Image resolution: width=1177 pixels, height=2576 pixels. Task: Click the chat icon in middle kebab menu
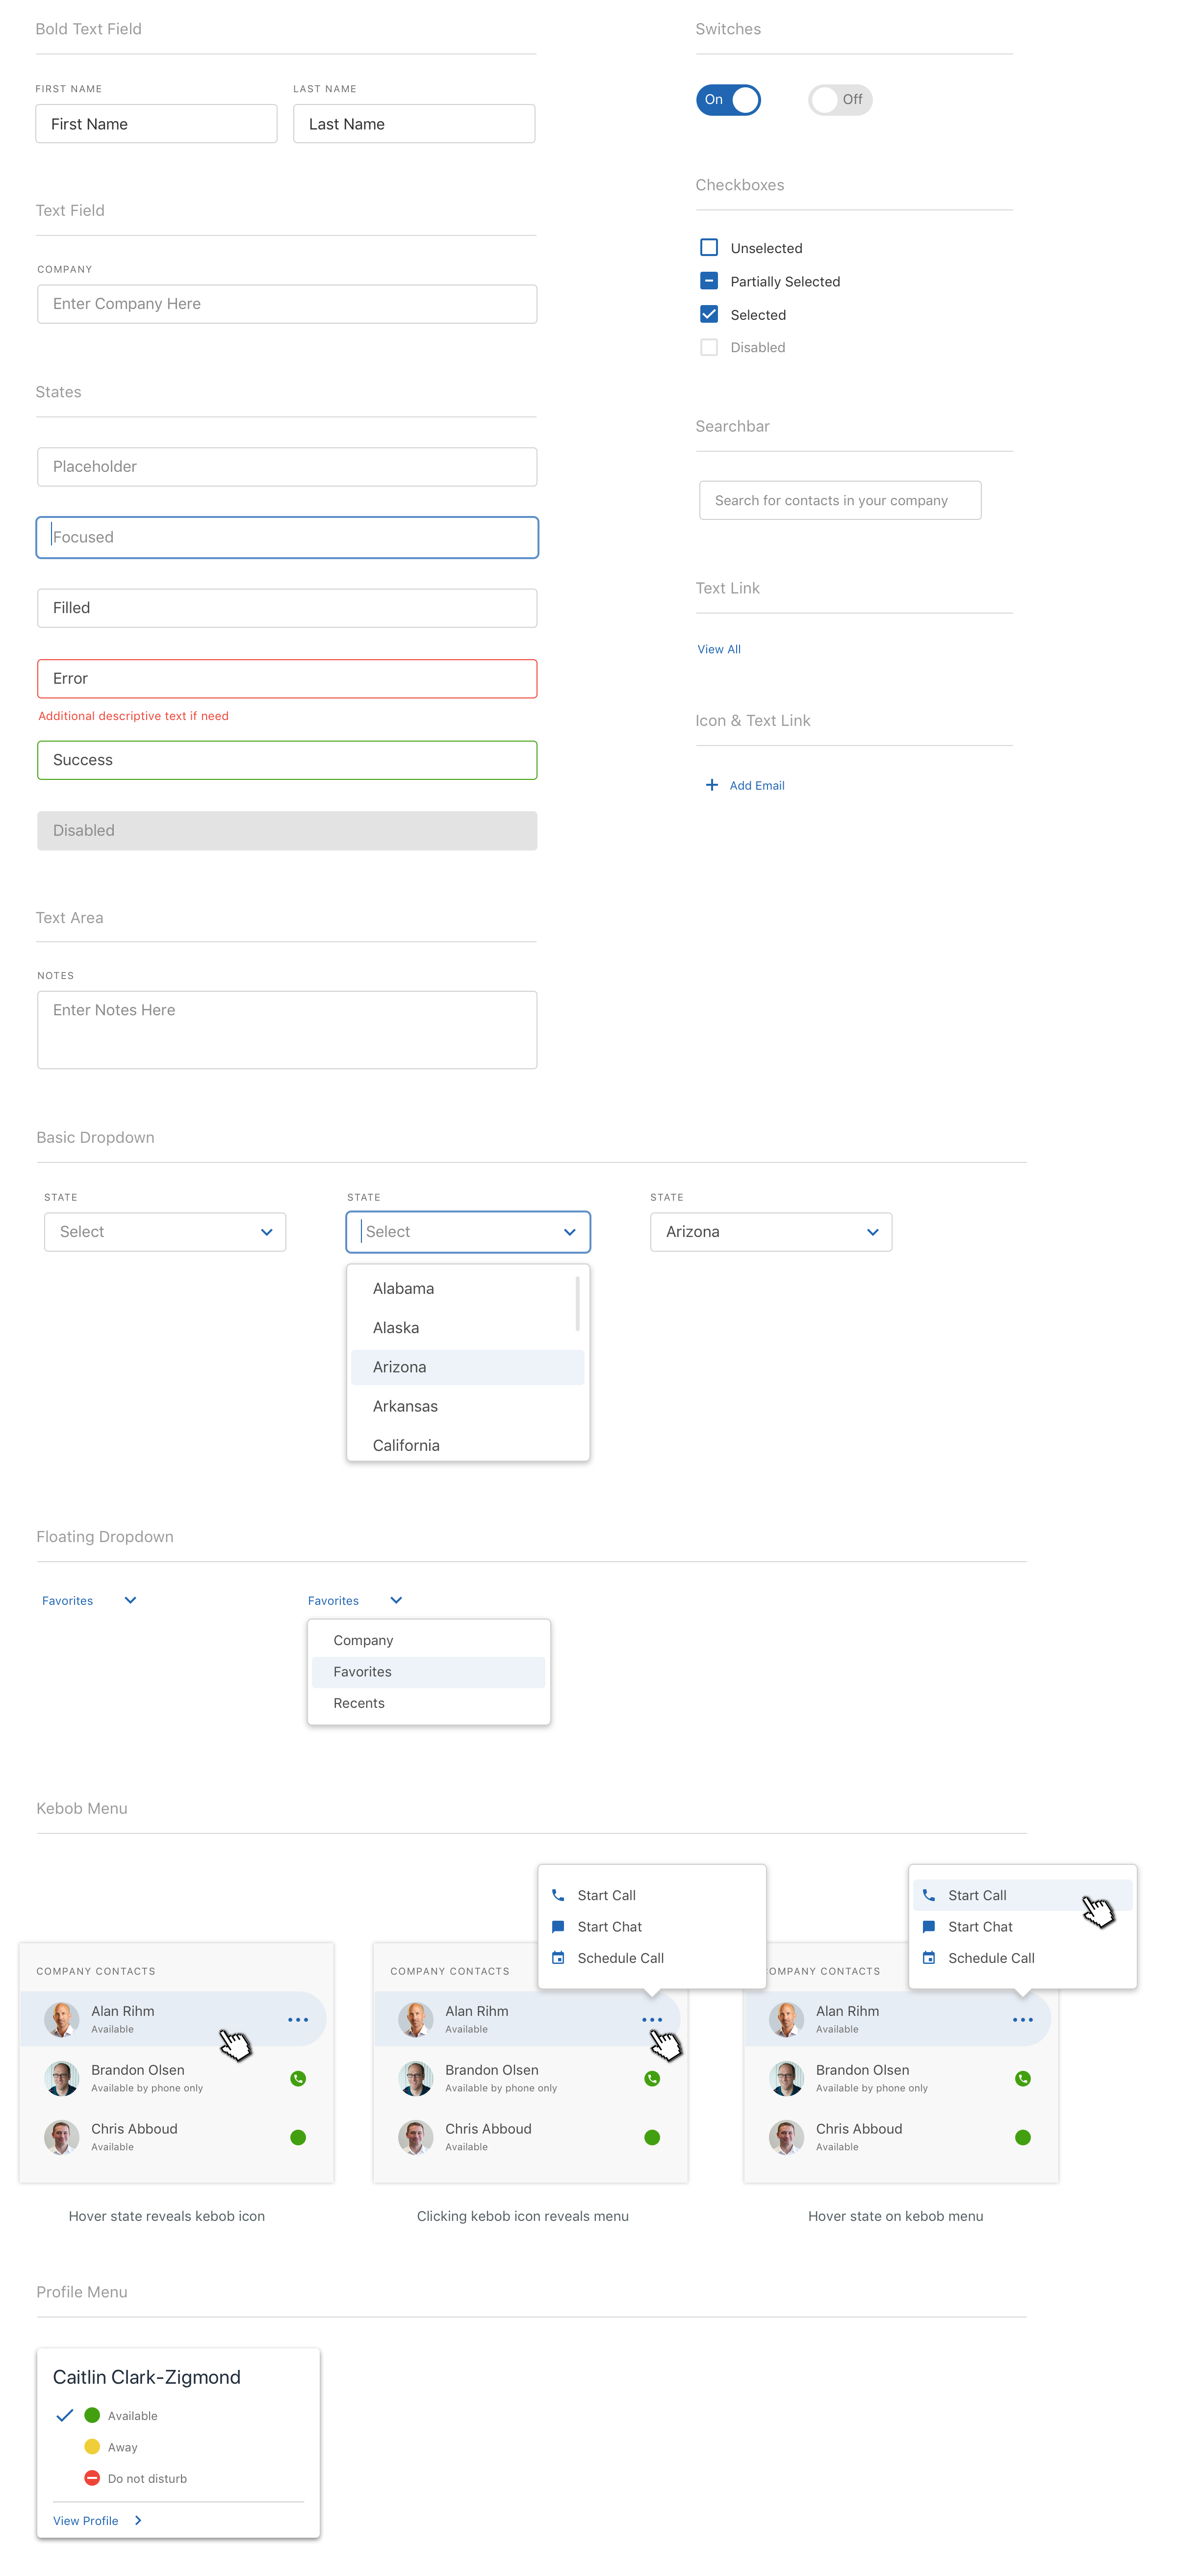click(558, 1927)
